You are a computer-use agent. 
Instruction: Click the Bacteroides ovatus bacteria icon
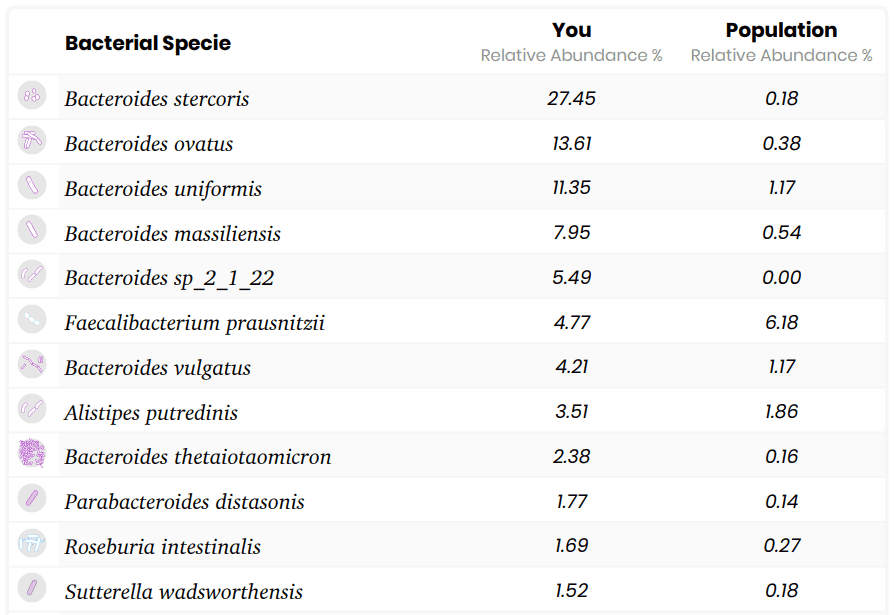click(x=32, y=140)
